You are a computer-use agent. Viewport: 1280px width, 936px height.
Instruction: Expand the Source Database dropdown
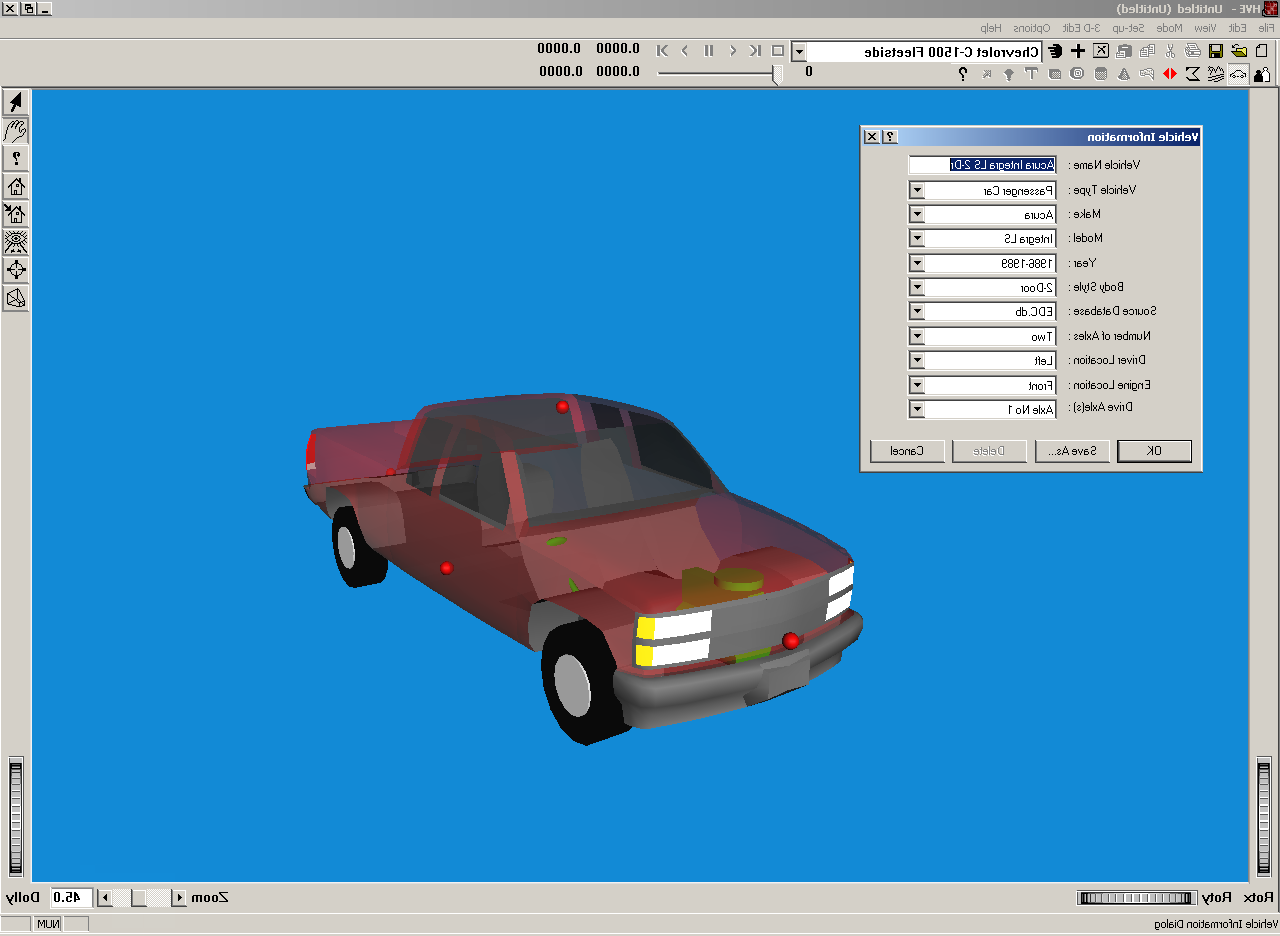[x=916, y=312]
